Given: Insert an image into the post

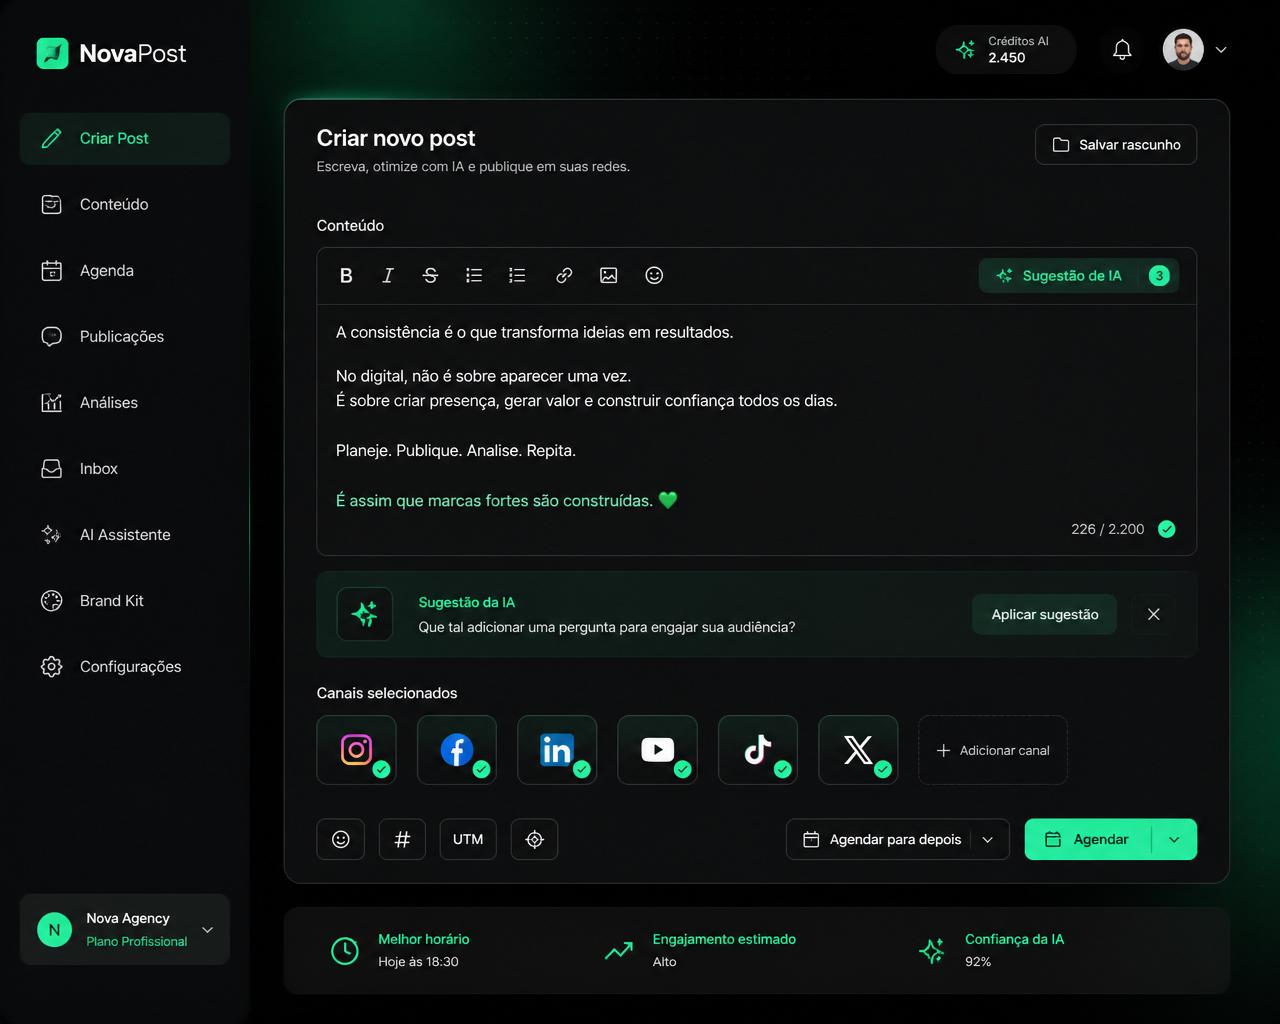Looking at the screenshot, I should pos(608,276).
